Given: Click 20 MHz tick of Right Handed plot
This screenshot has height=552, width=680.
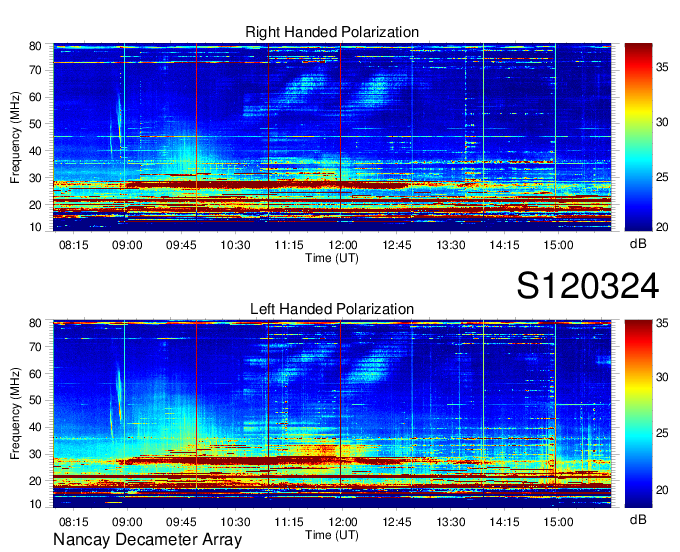Looking at the screenshot, I should [x=35, y=205].
